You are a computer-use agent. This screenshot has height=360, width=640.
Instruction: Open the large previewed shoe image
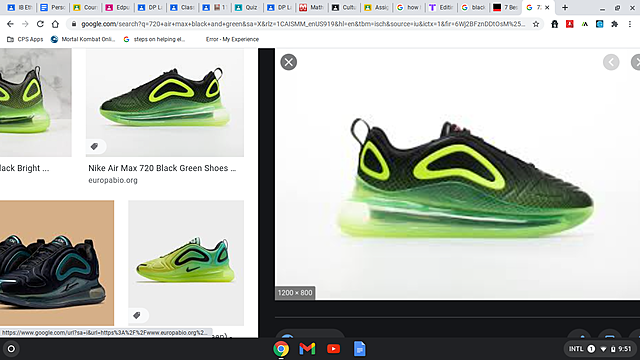[458, 174]
